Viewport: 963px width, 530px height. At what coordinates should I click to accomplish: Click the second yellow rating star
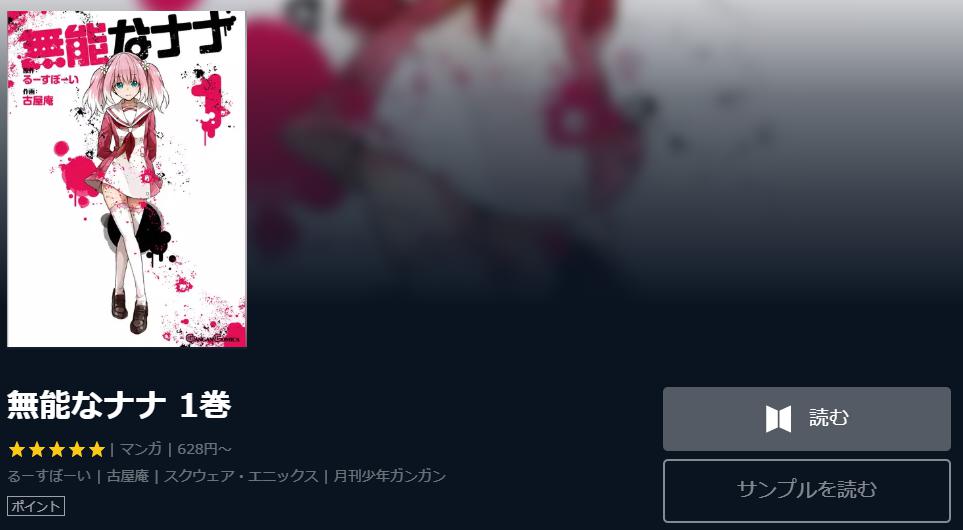[37, 450]
